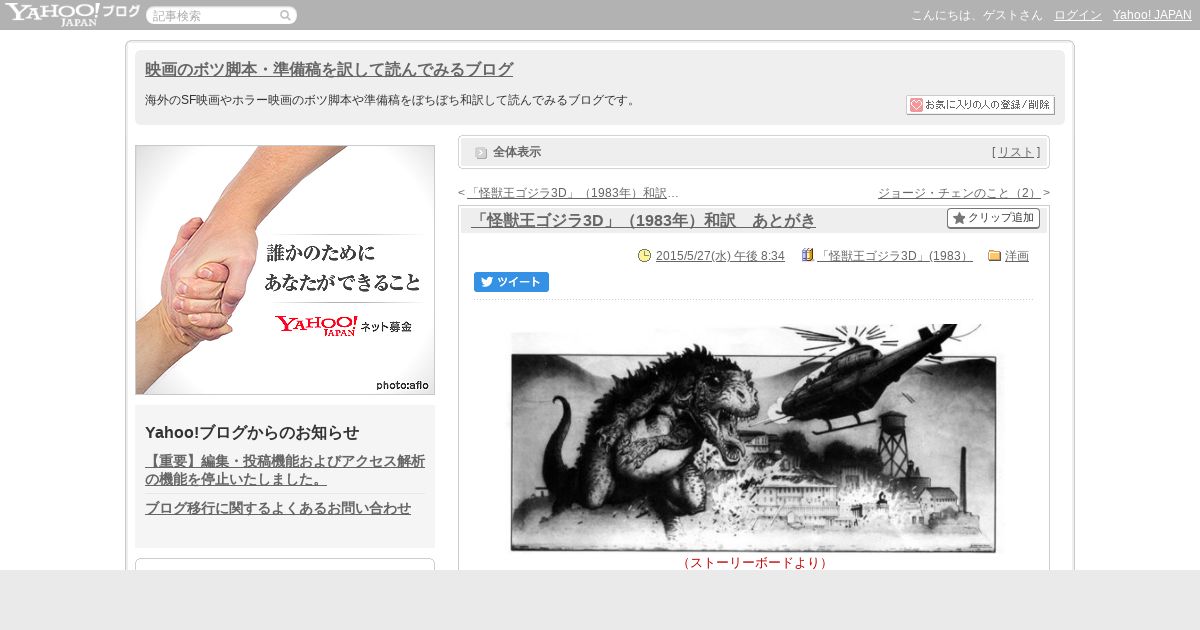
Task: Open the 「怪獣王ゴジラ3D」(1983) category link
Action: (894, 256)
